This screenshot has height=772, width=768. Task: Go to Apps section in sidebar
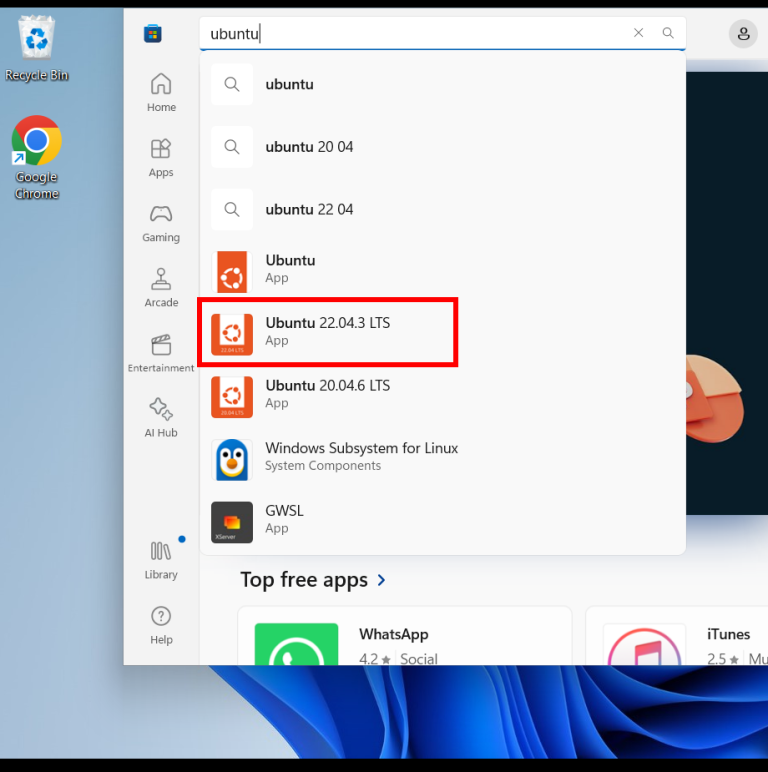(161, 158)
